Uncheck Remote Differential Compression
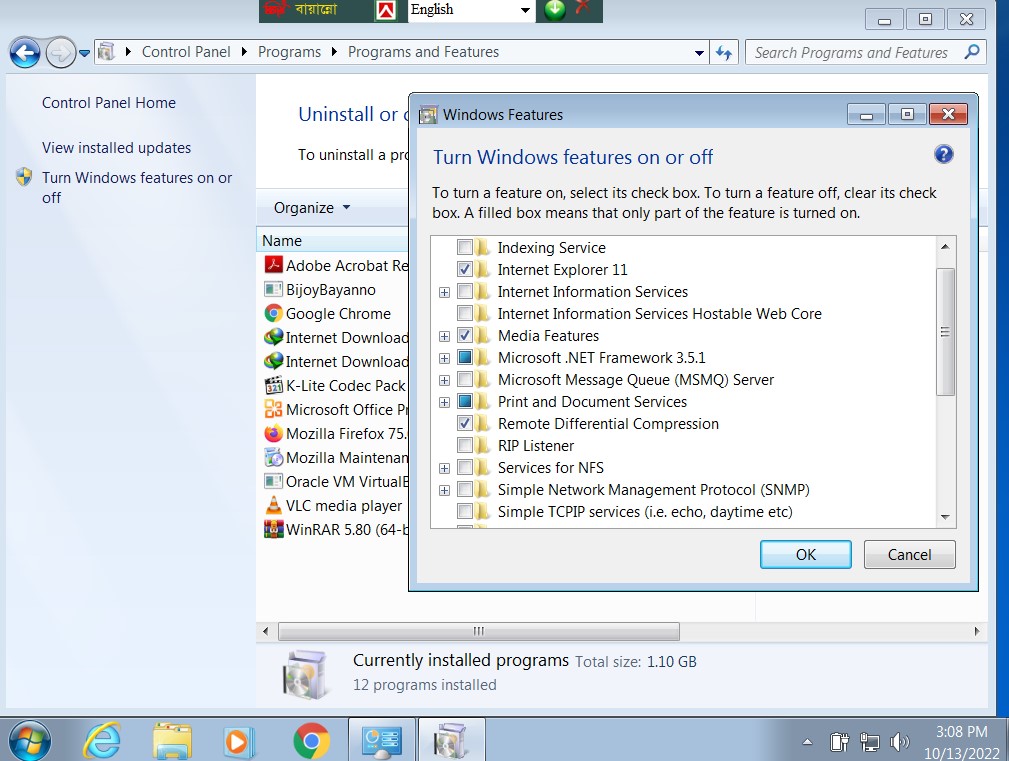1009x761 pixels. coord(465,423)
